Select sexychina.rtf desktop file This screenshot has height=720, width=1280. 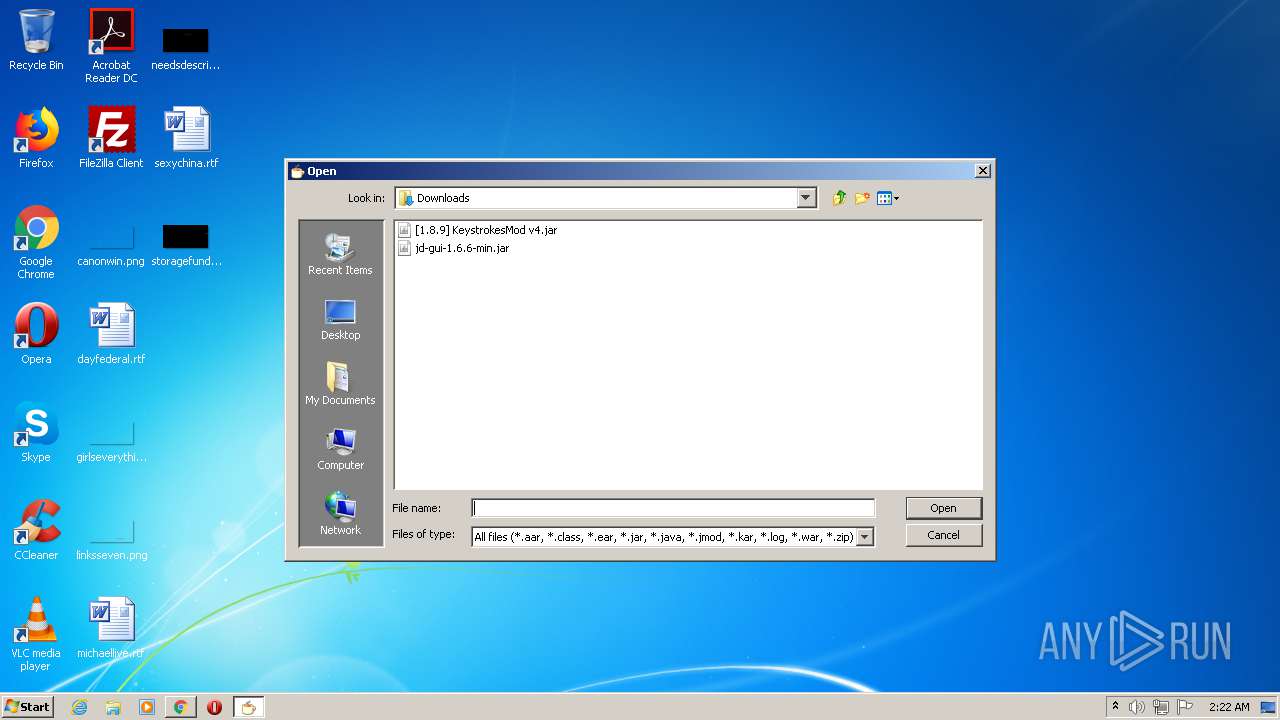[186, 138]
